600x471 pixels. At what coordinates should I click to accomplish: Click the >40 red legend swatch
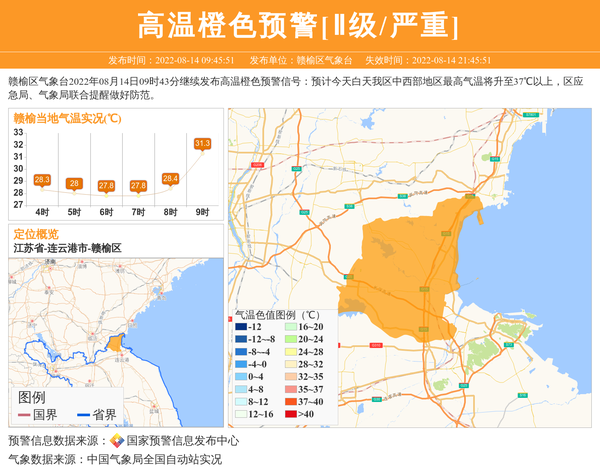pyautogui.click(x=290, y=413)
